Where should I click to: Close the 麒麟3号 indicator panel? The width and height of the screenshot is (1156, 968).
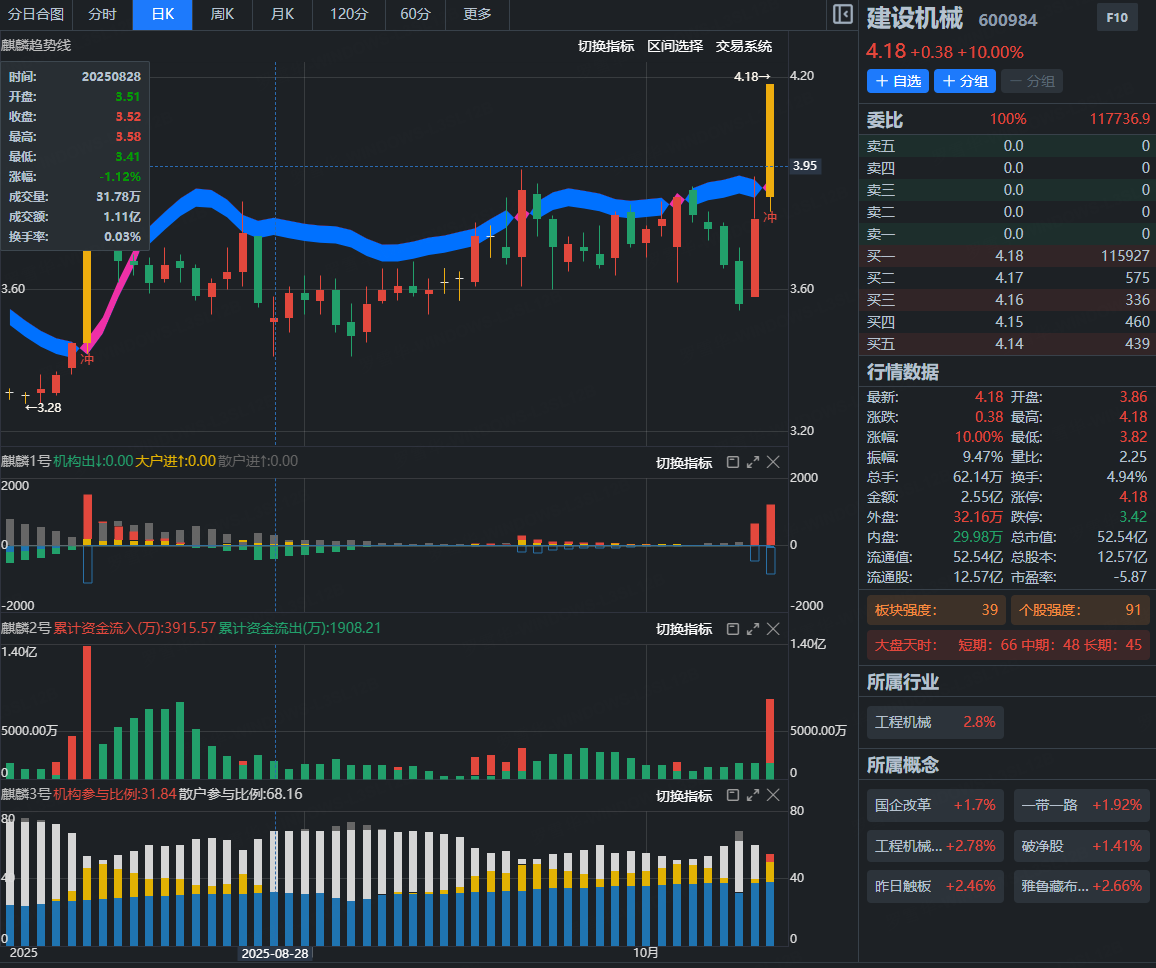click(x=773, y=795)
